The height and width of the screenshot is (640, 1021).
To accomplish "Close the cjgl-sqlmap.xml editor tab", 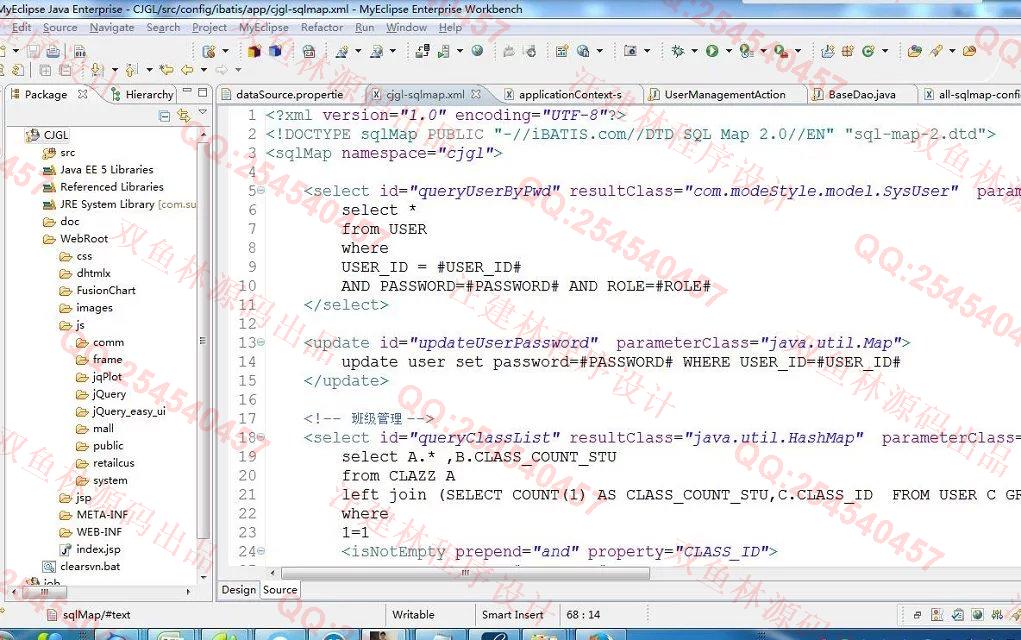I will [x=476, y=94].
